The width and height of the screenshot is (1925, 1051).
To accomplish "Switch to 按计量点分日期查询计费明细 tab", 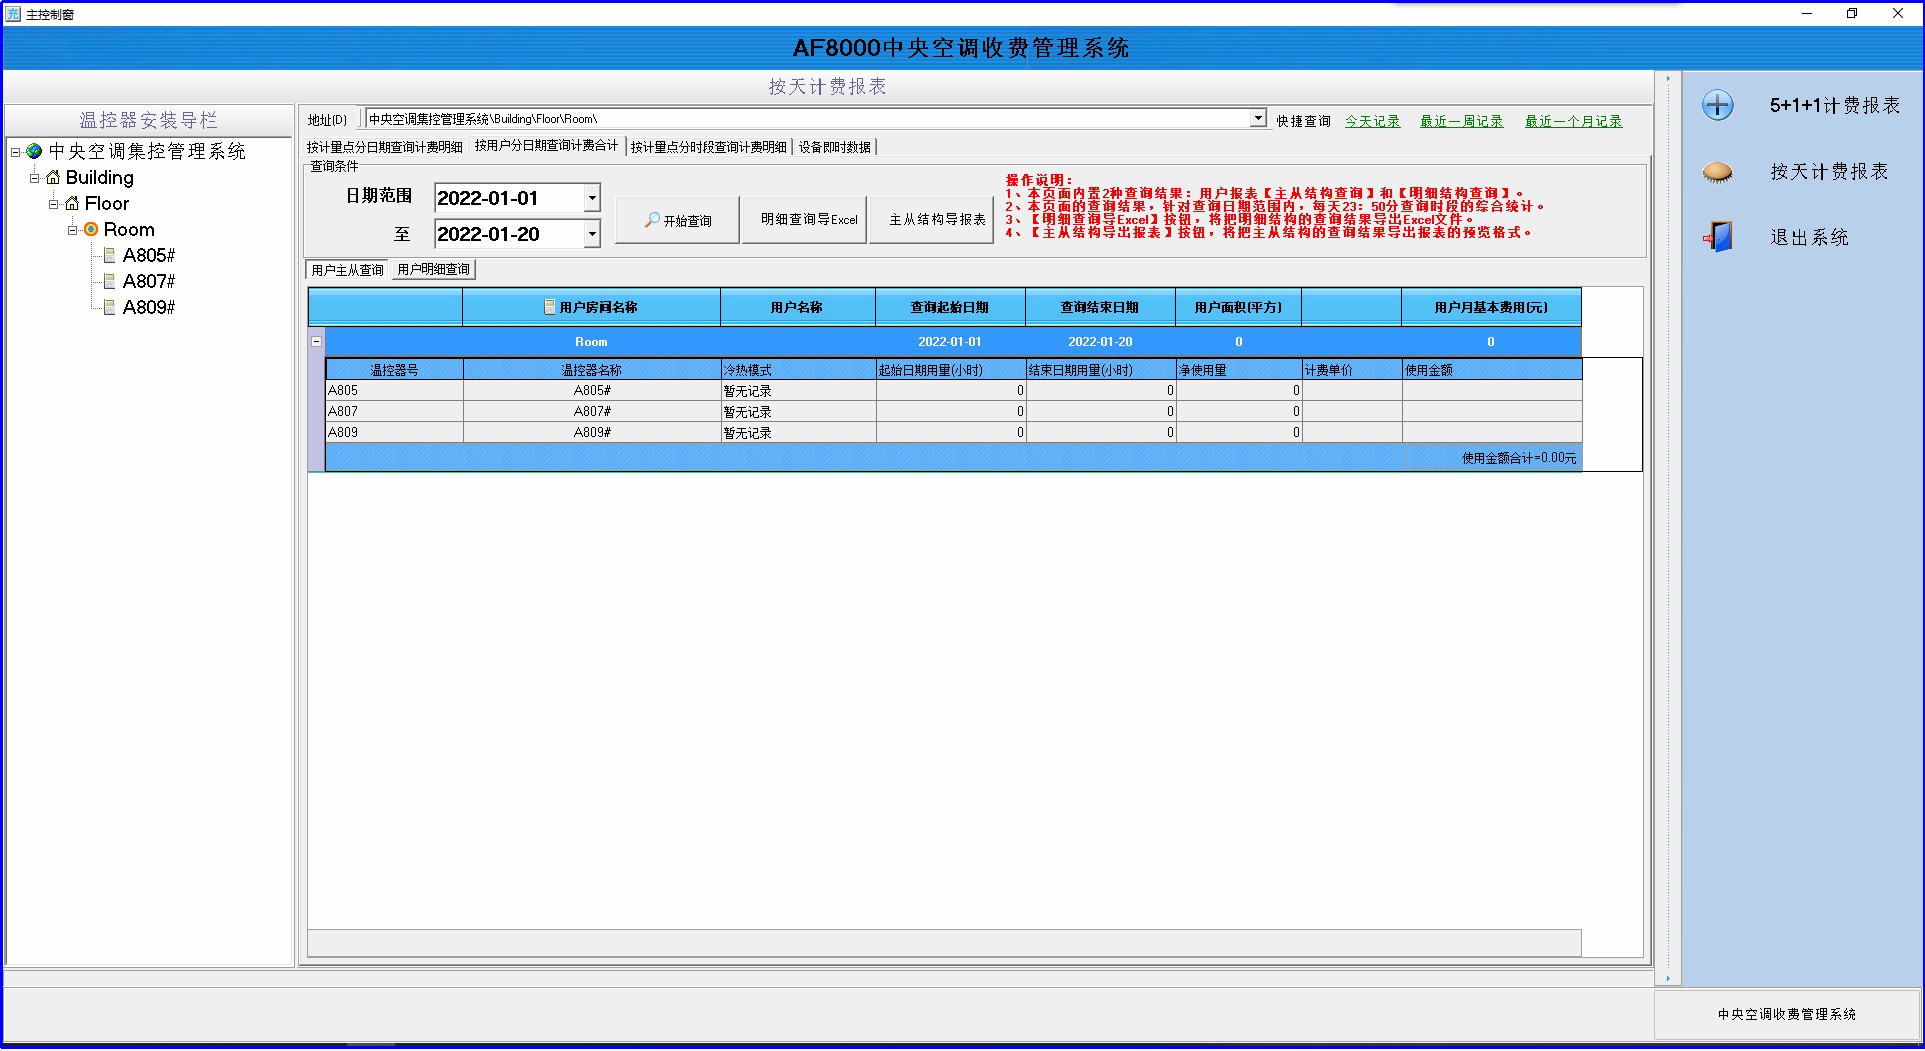I will (x=385, y=147).
